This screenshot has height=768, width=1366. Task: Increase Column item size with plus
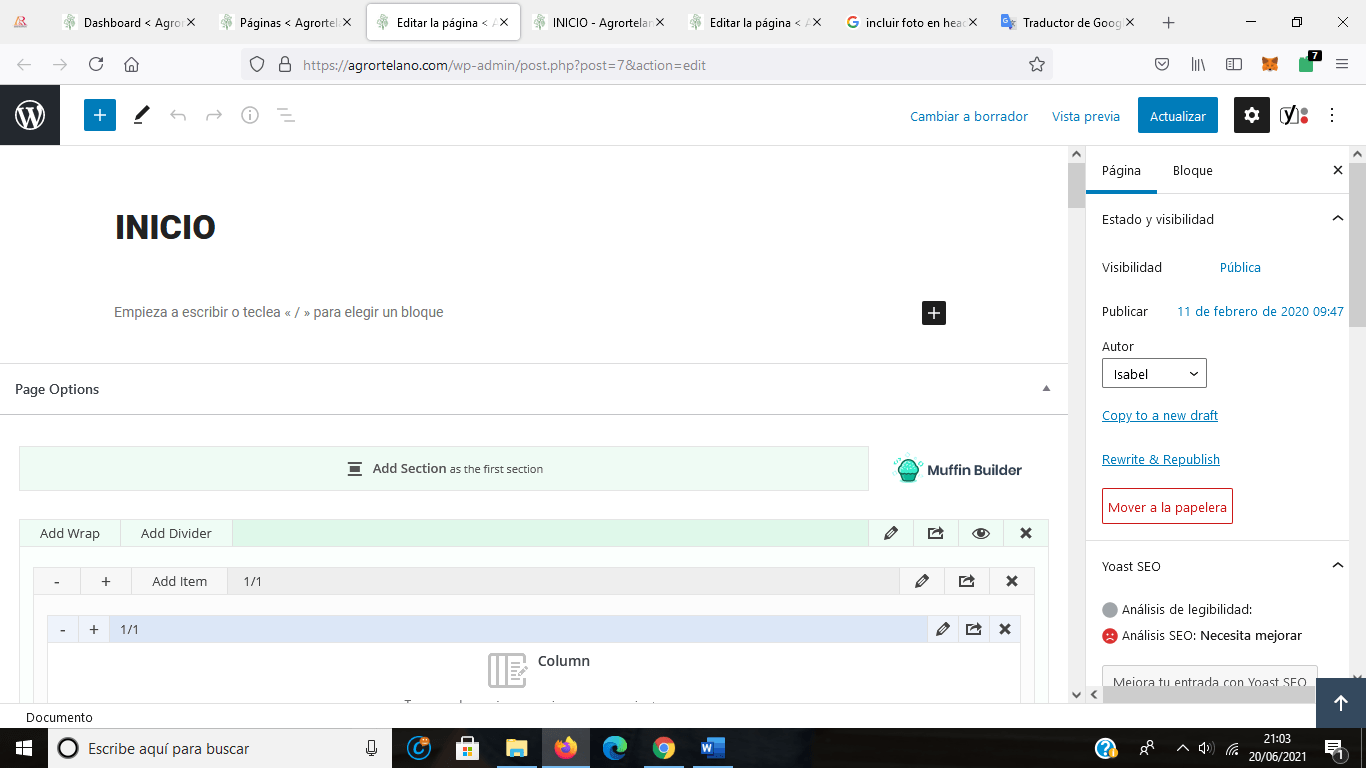94,629
